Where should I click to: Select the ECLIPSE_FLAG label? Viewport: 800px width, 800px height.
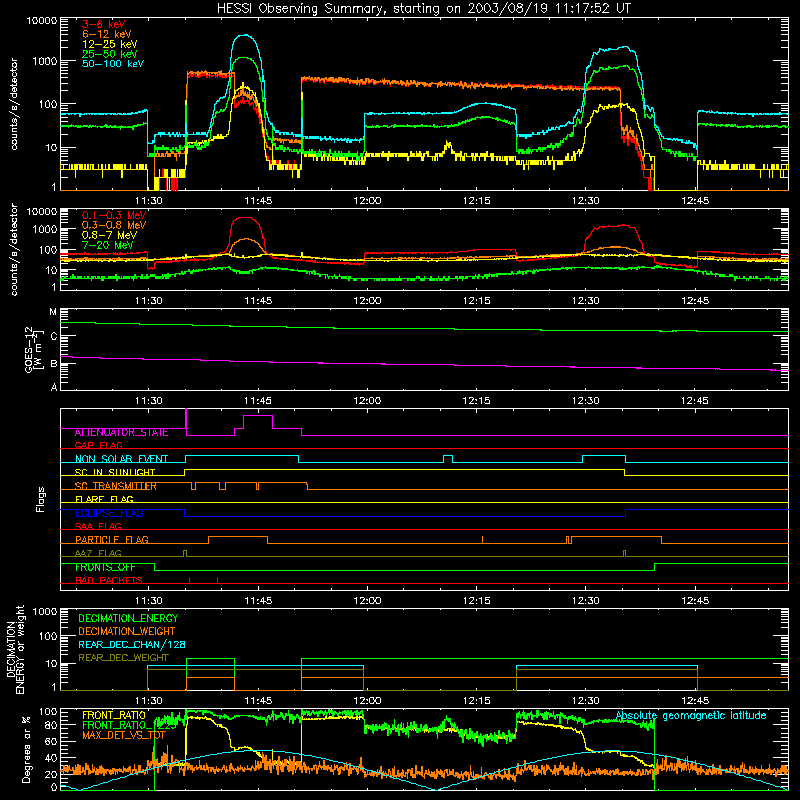tap(109, 513)
